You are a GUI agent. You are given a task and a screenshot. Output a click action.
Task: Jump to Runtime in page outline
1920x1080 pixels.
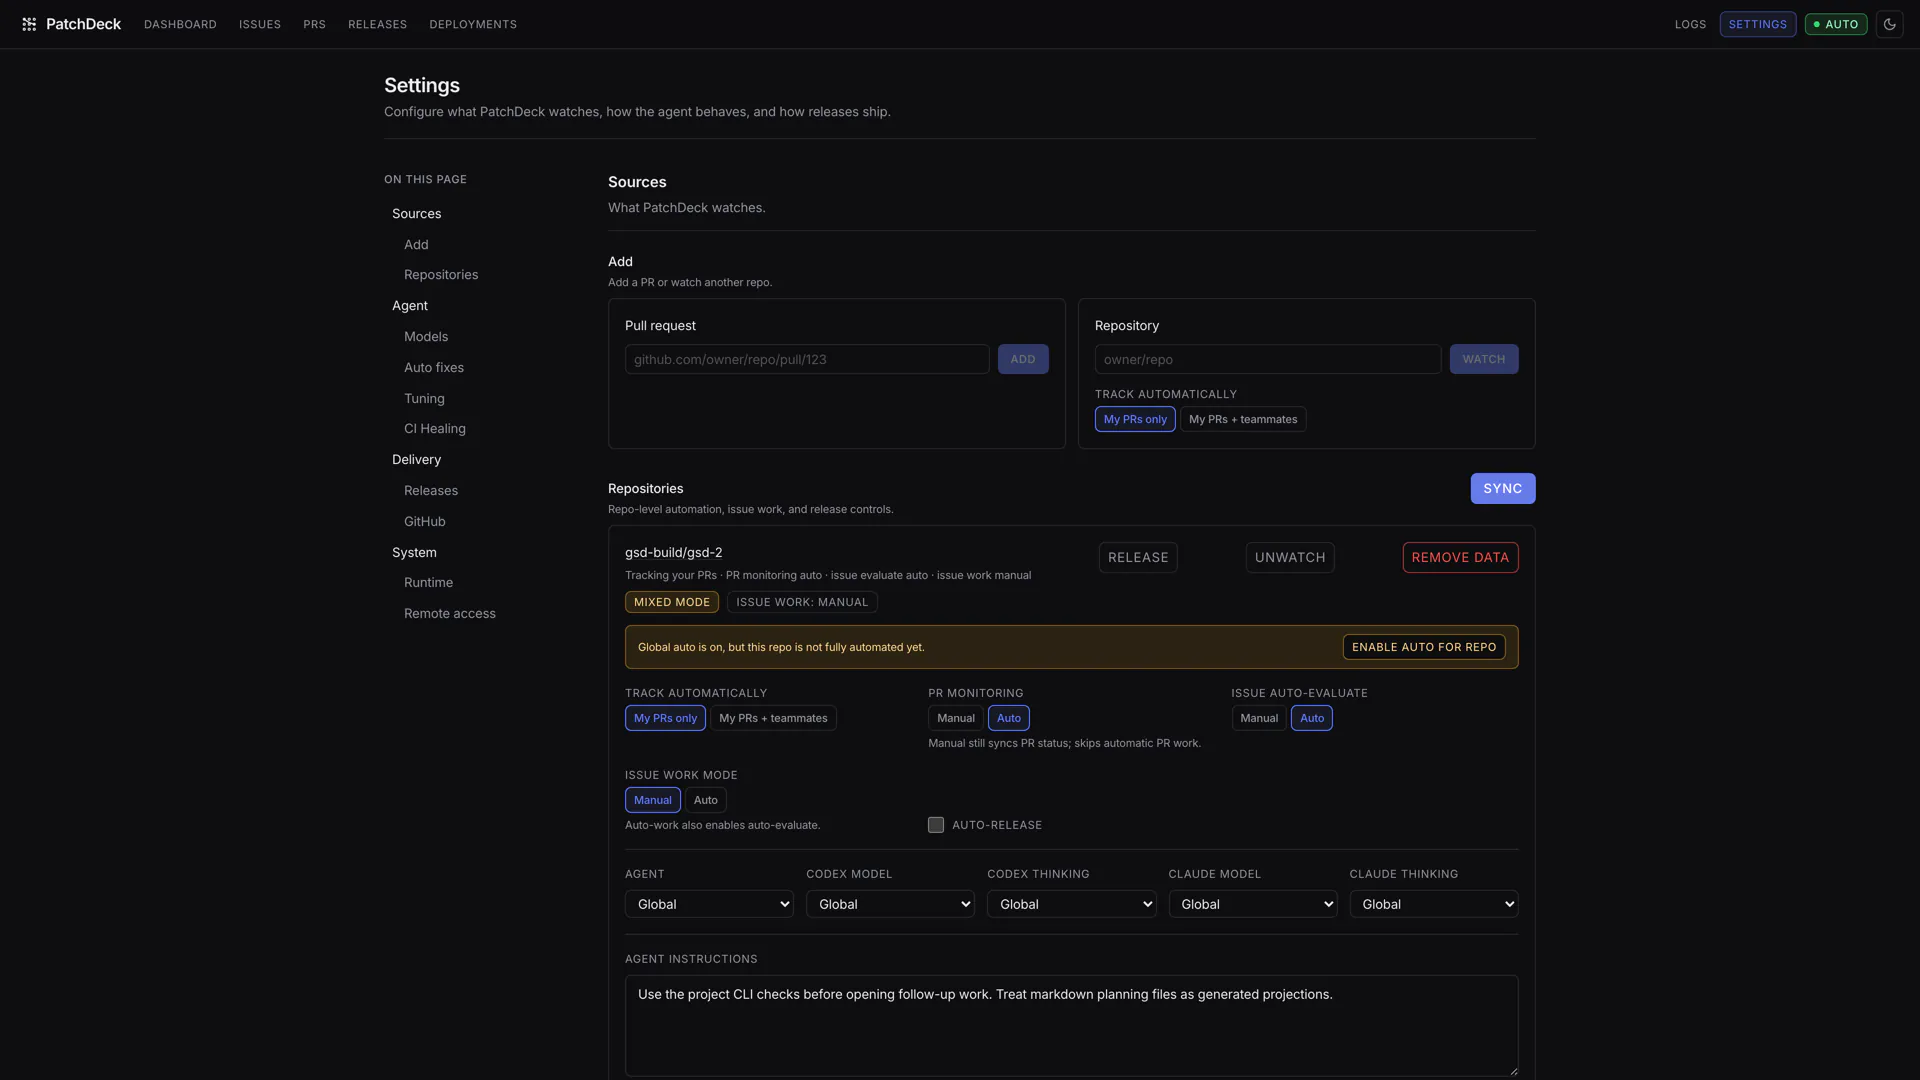tap(428, 582)
